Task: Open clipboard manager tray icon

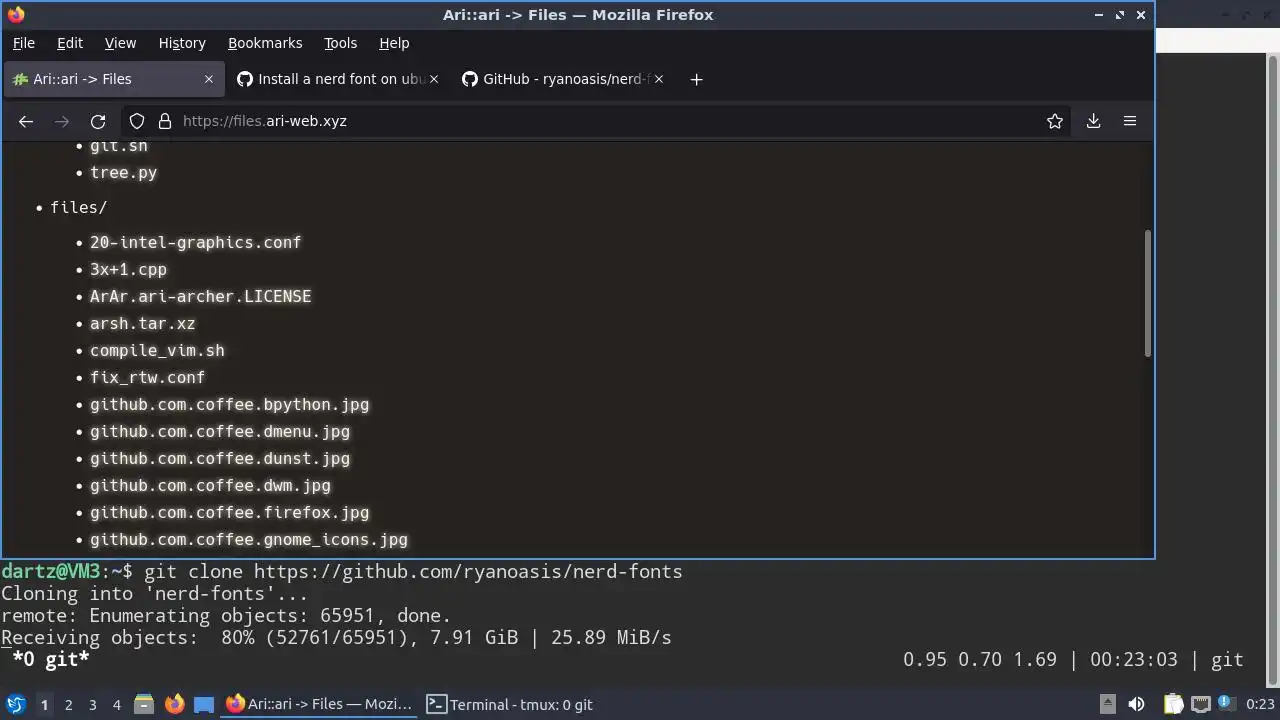Action: (1173, 704)
